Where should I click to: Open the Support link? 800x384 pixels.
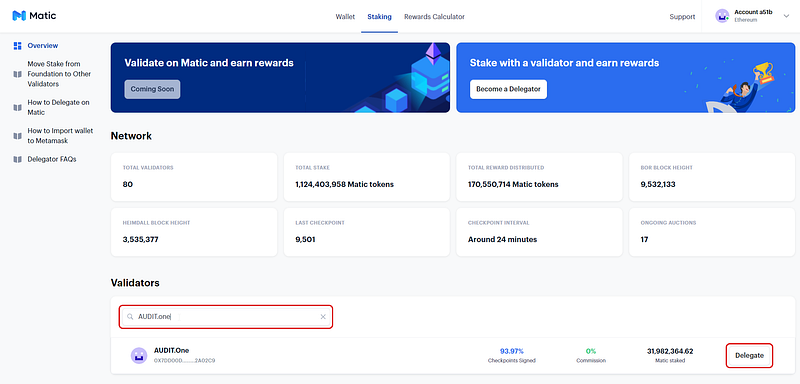pos(682,16)
